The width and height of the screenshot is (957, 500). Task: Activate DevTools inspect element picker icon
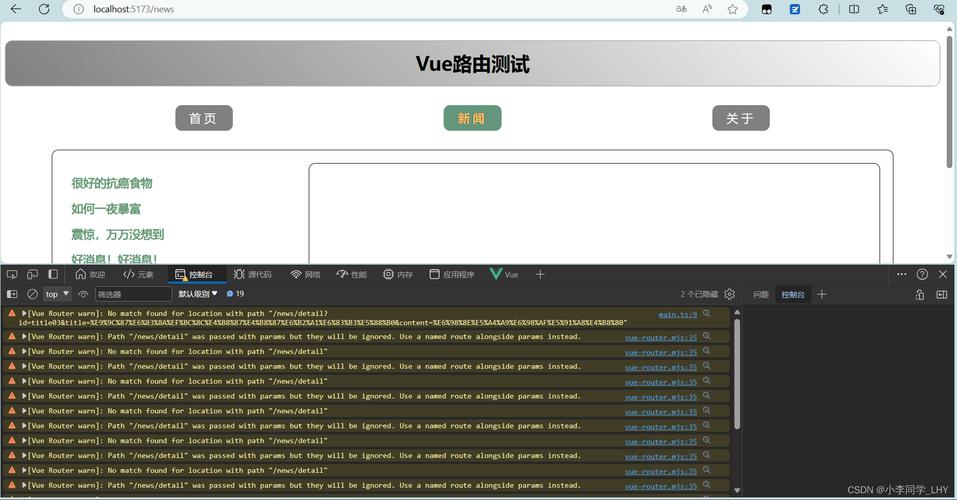12,274
